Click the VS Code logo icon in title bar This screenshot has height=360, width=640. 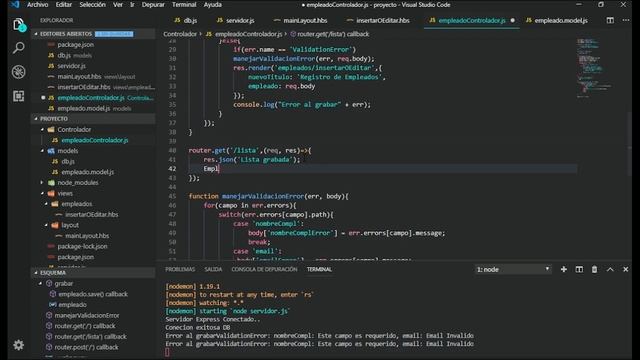coord(15,4)
